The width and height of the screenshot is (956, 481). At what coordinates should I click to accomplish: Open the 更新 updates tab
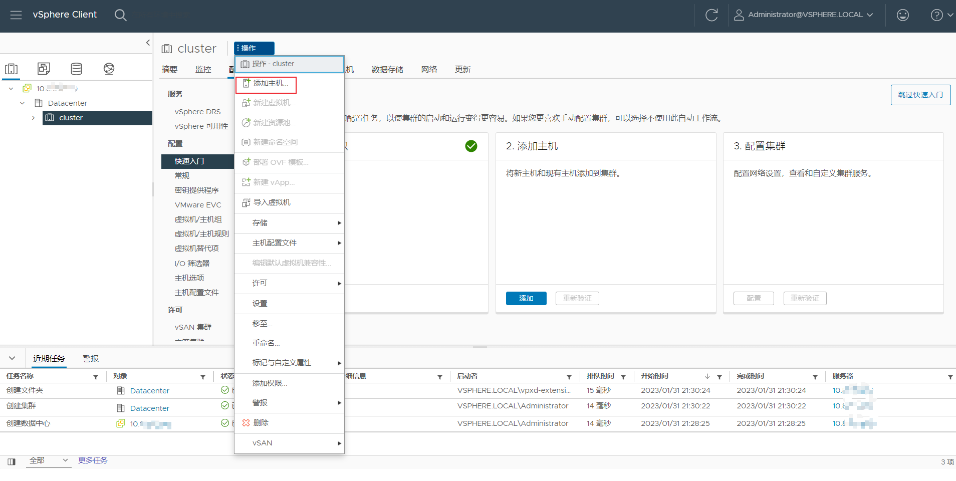463,69
